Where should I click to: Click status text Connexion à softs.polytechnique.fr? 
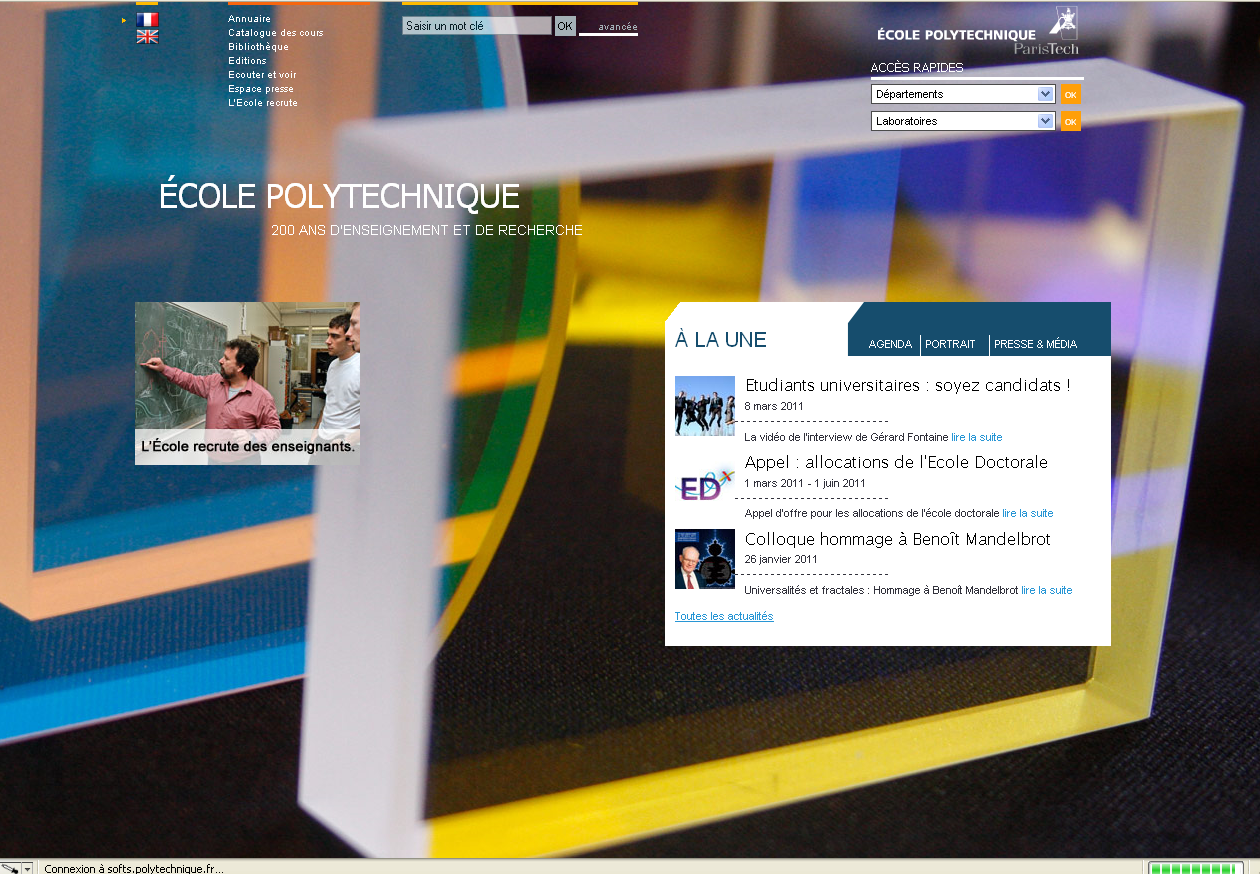(x=134, y=868)
